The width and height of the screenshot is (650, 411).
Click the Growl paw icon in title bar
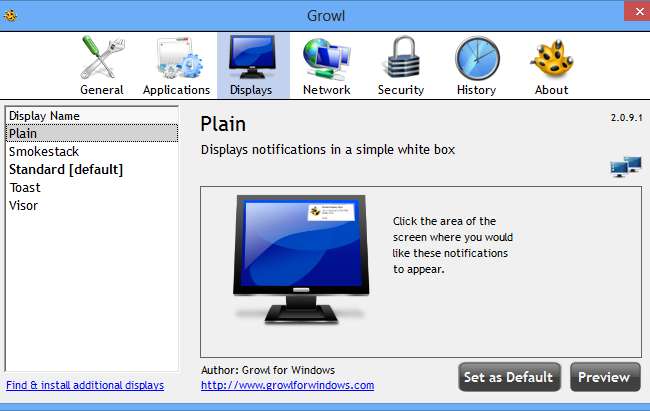coord(10,16)
